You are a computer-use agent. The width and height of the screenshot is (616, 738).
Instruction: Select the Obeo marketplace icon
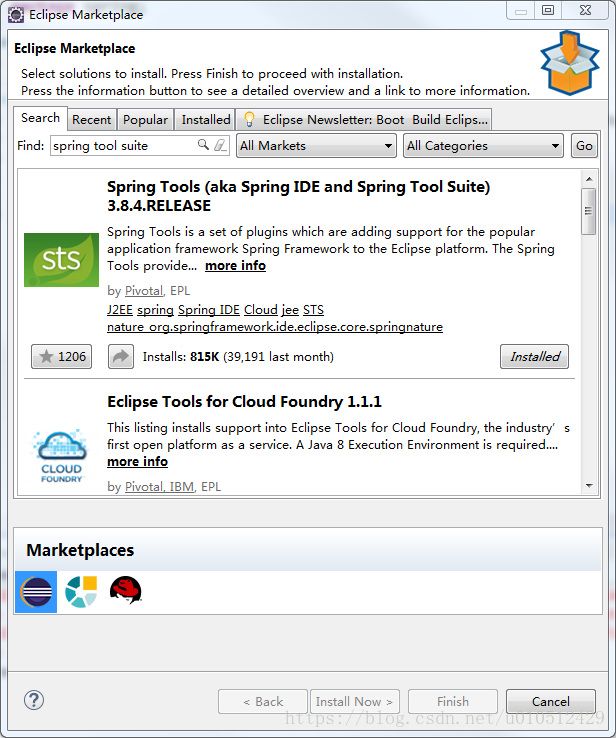tap(81, 592)
